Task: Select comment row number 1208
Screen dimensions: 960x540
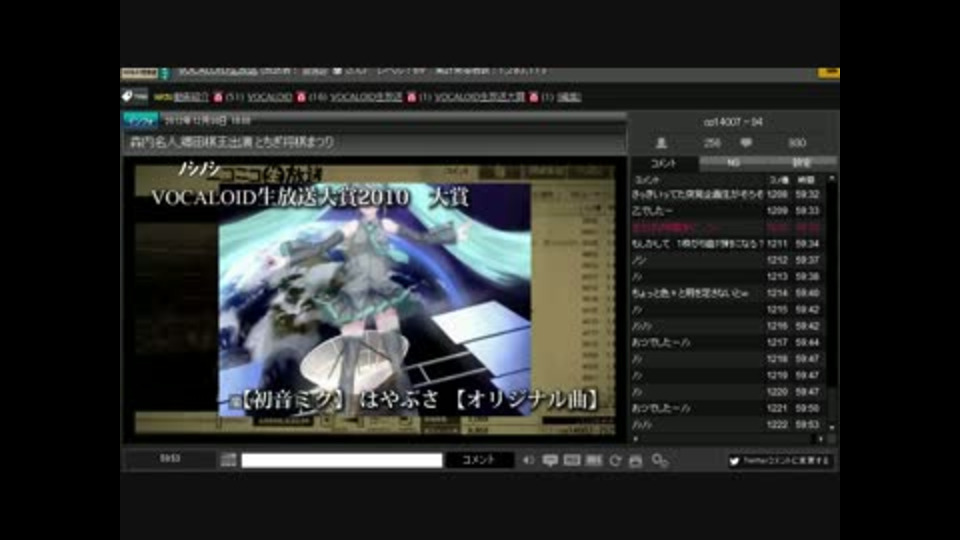Action: pyautogui.click(x=728, y=194)
